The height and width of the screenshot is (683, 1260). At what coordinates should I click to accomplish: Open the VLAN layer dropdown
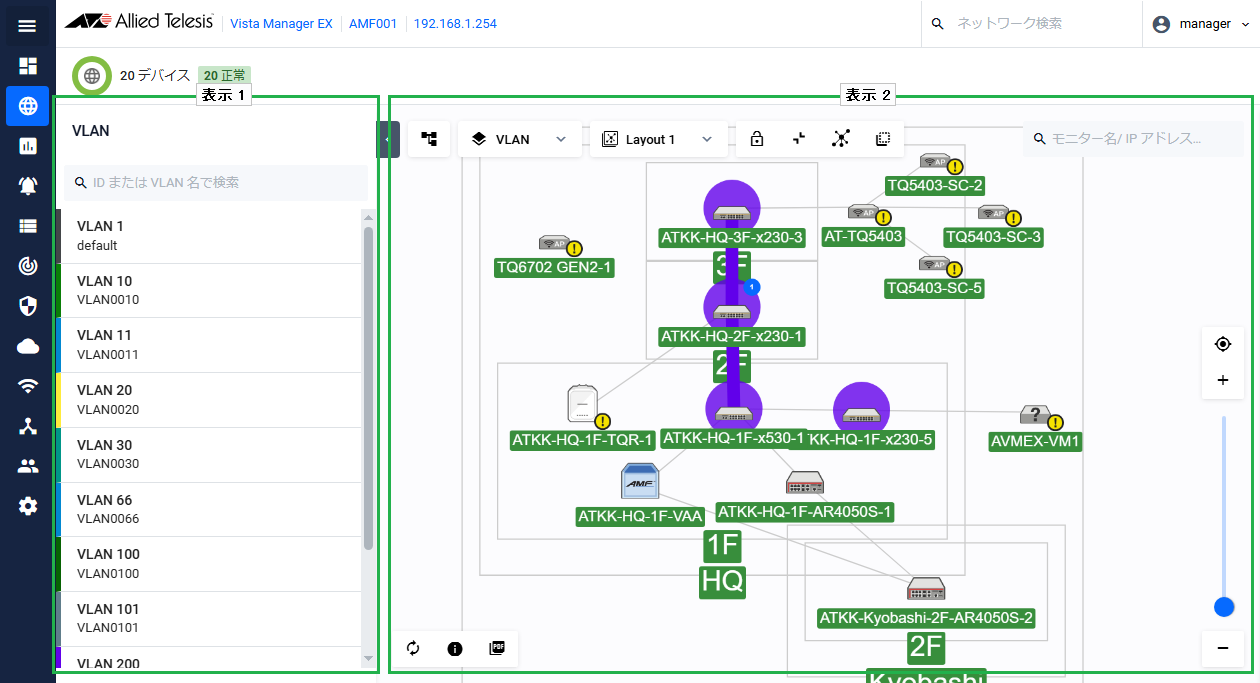520,139
